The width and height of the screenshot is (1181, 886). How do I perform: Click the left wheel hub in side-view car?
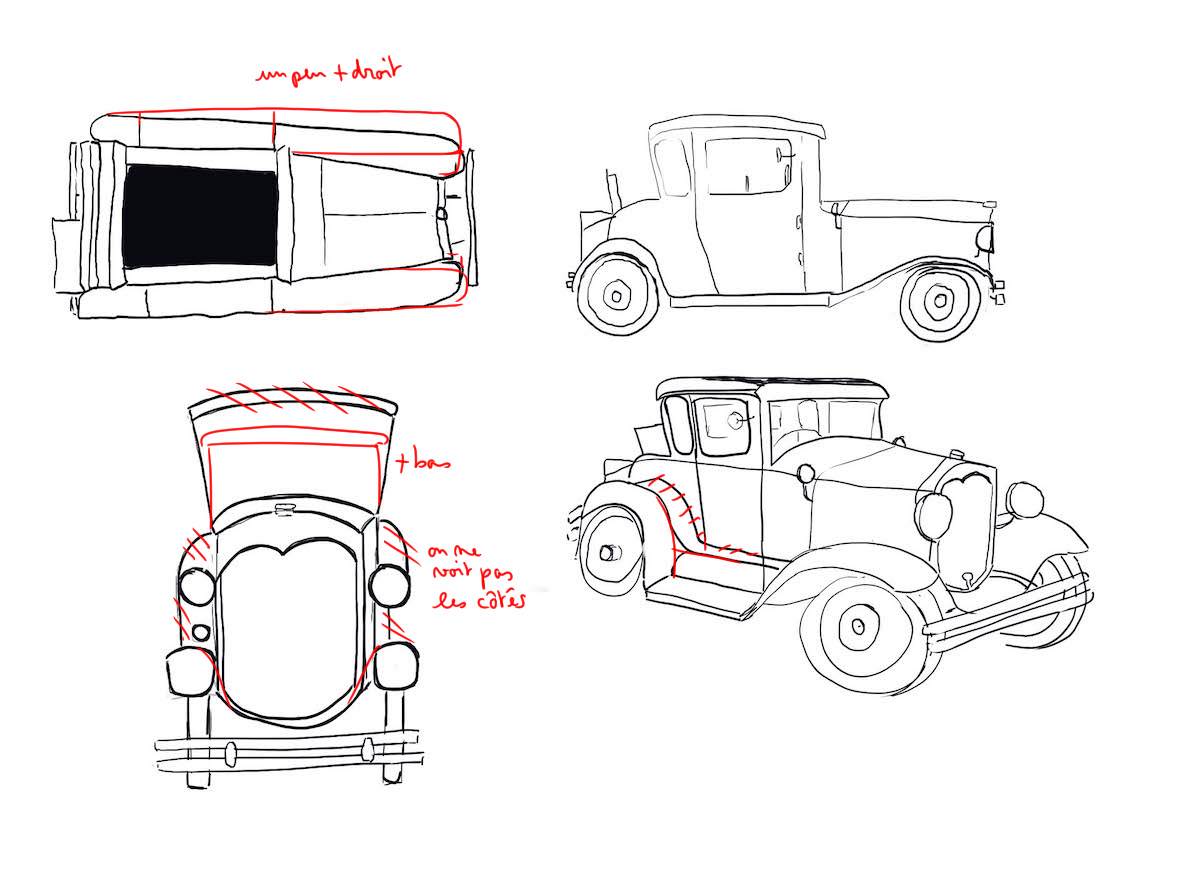pyautogui.click(x=617, y=295)
